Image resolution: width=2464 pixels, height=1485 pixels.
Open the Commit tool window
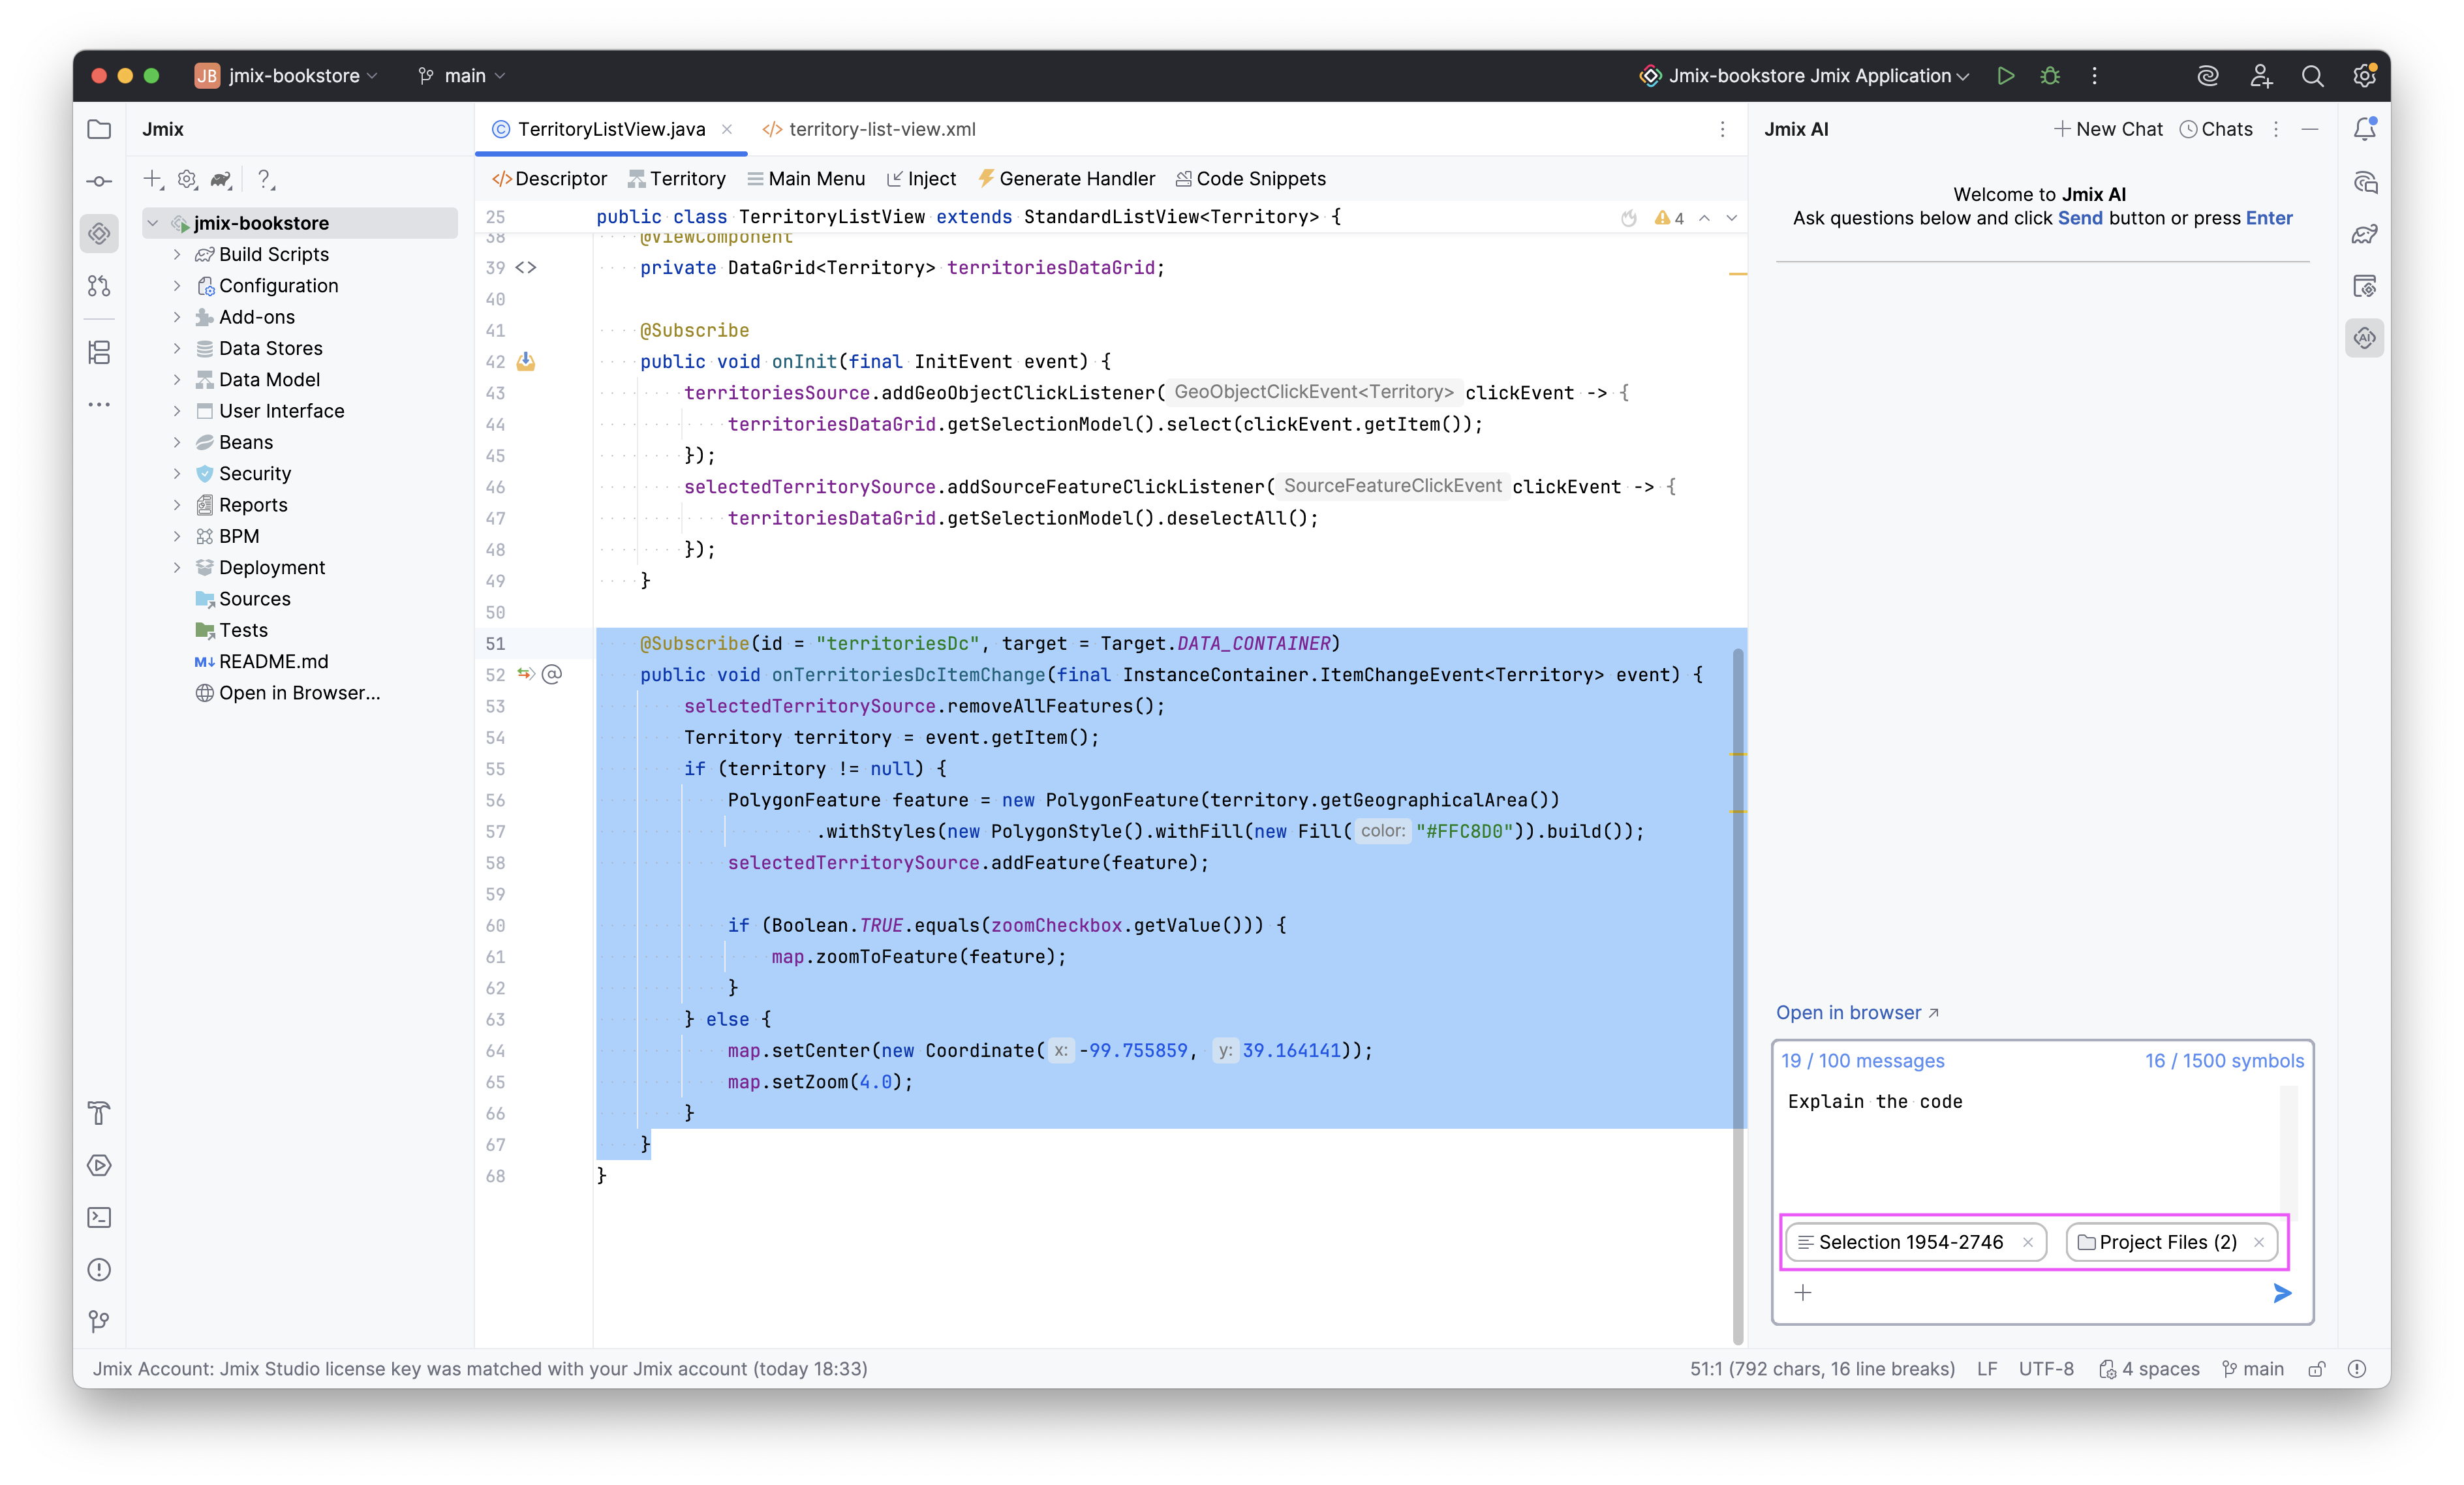pyautogui.click(x=99, y=181)
